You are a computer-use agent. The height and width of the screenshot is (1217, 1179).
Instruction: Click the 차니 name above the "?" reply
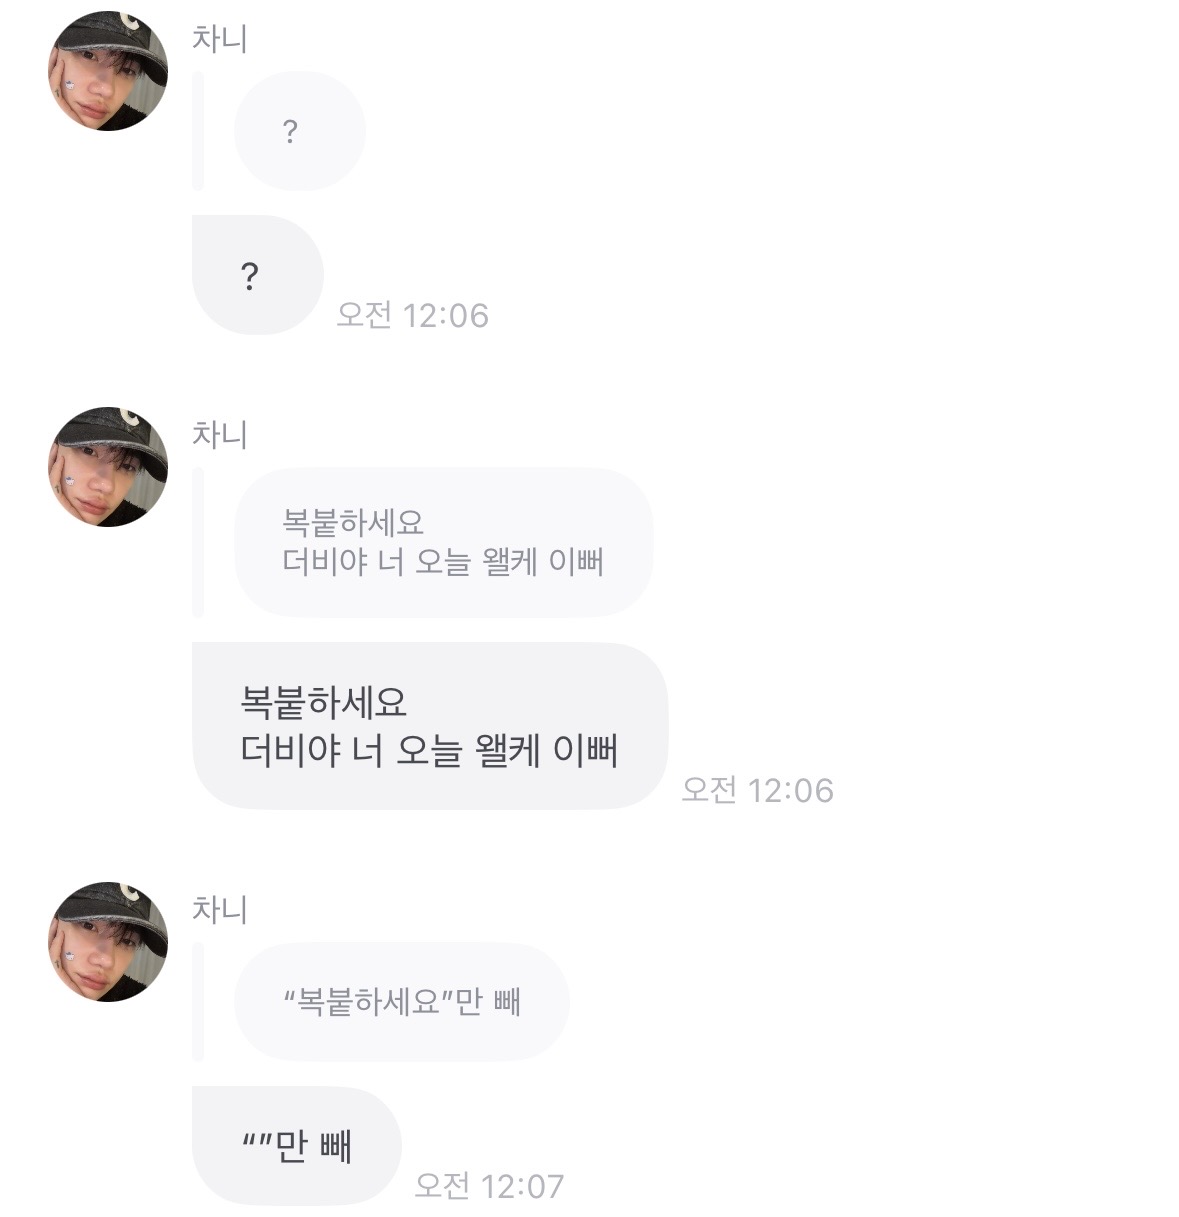coord(219,39)
